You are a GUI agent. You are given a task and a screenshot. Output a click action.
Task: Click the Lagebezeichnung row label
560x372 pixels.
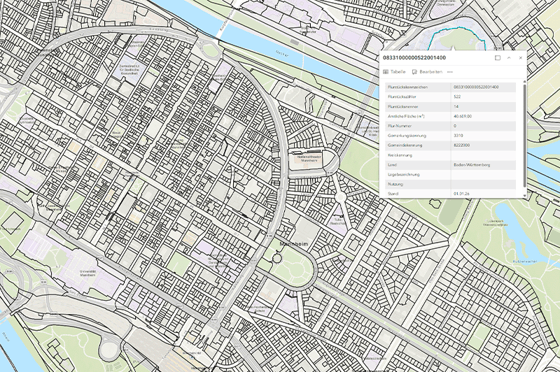(x=404, y=175)
